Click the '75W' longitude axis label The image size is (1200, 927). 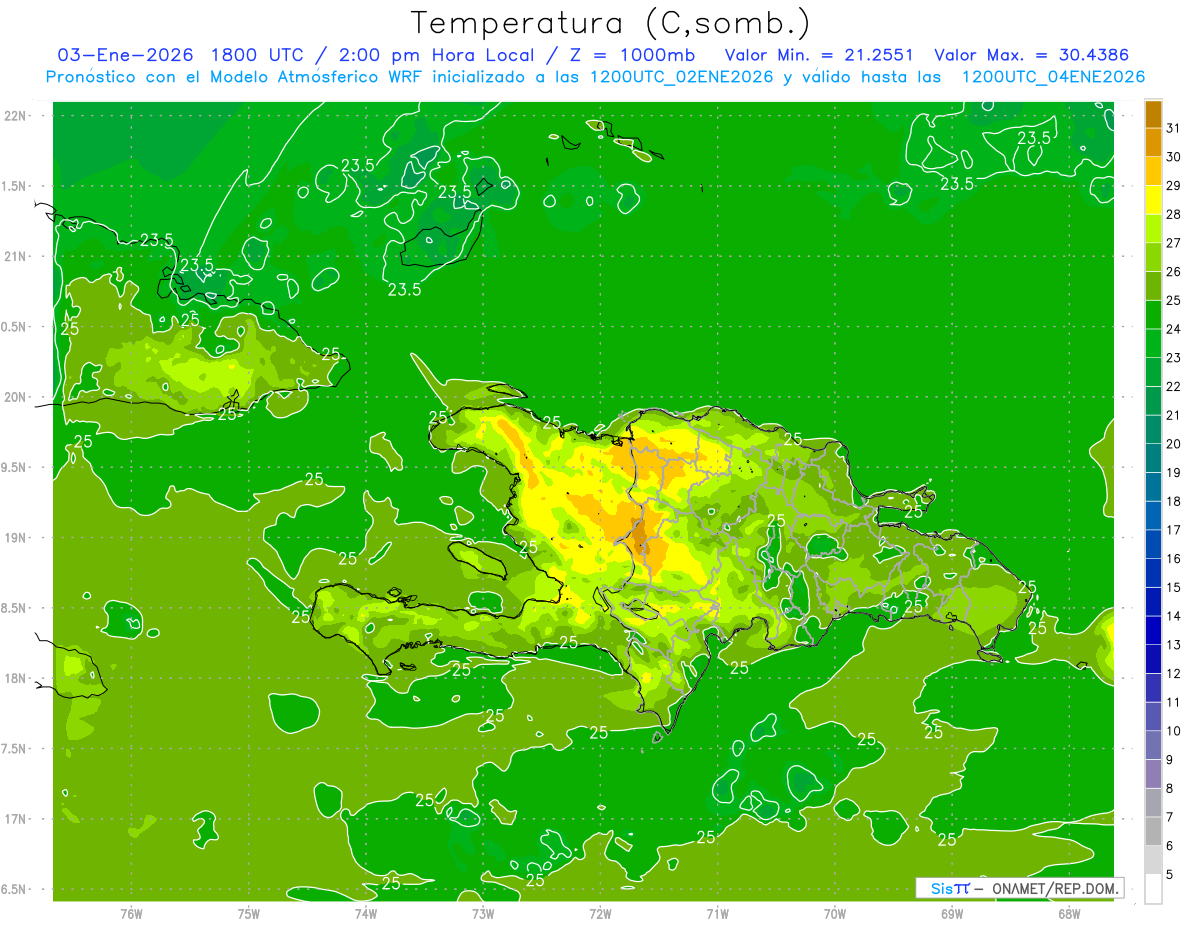248,913
